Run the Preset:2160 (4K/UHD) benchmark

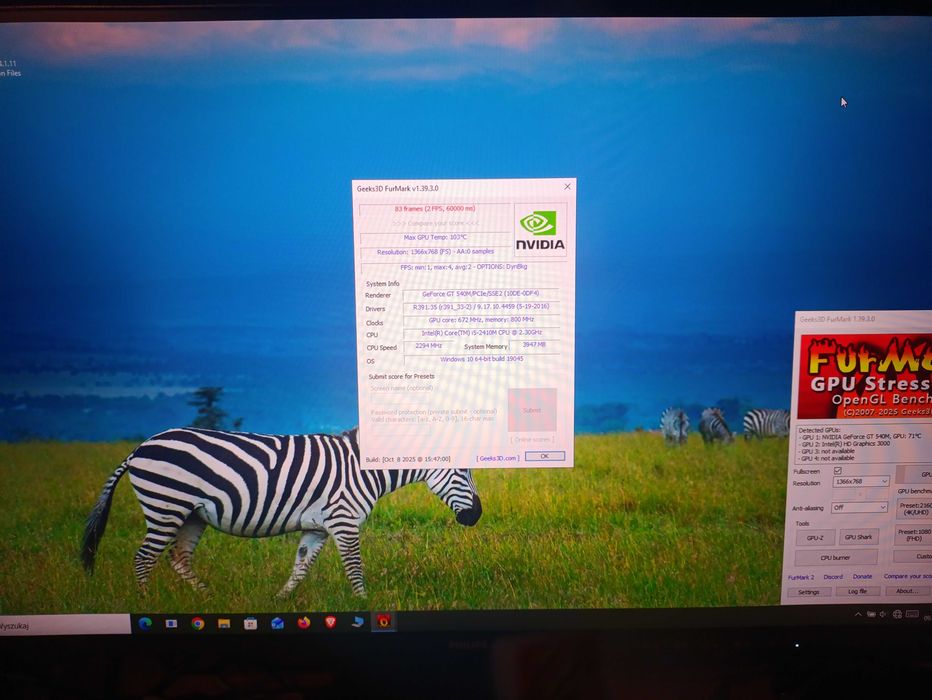click(x=914, y=509)
